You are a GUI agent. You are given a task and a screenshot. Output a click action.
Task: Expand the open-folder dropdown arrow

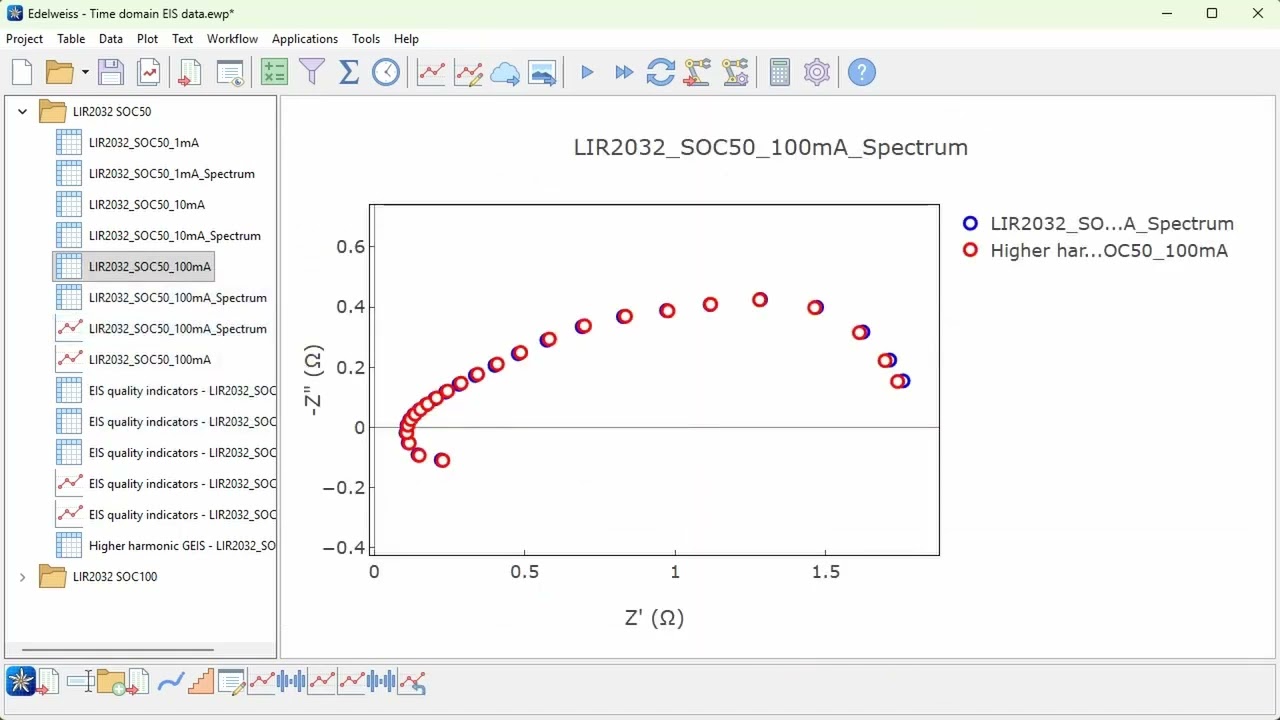(x=85, y=72)
